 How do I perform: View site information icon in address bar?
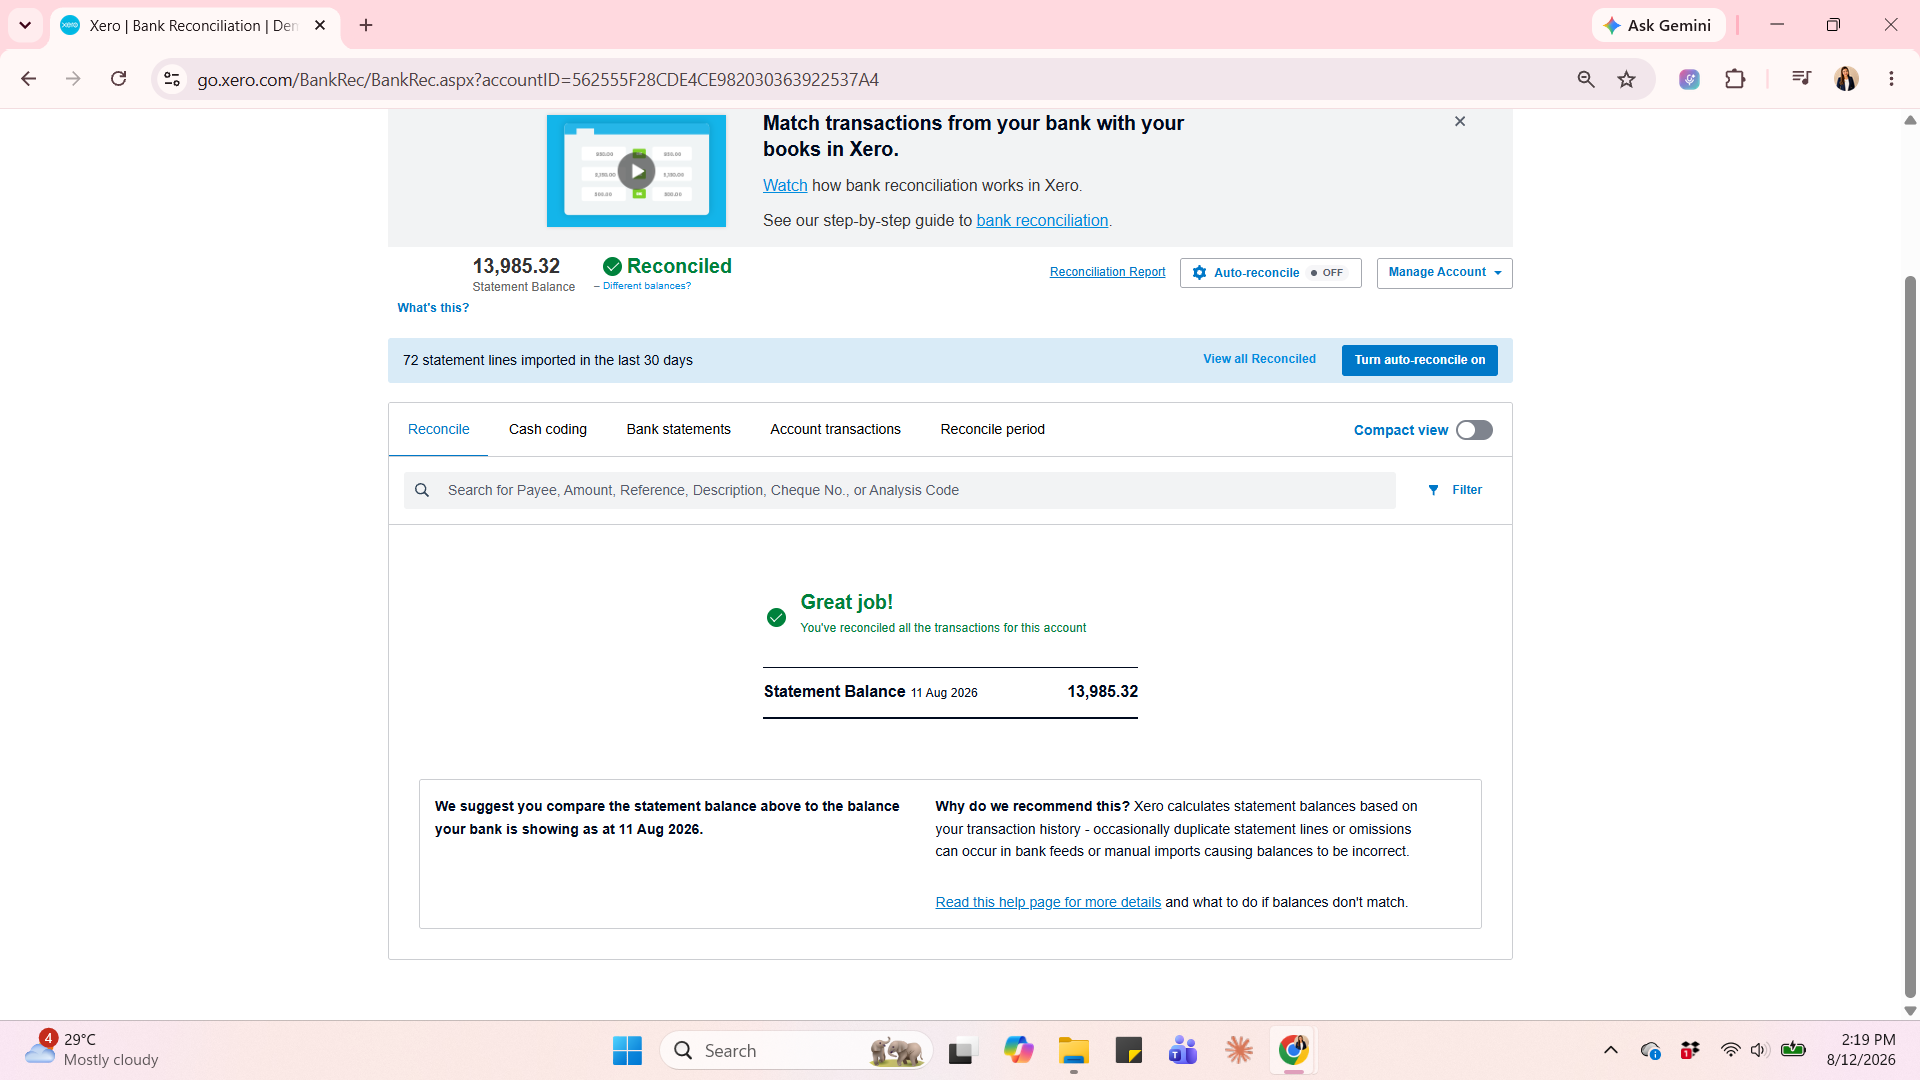[172, 79]
